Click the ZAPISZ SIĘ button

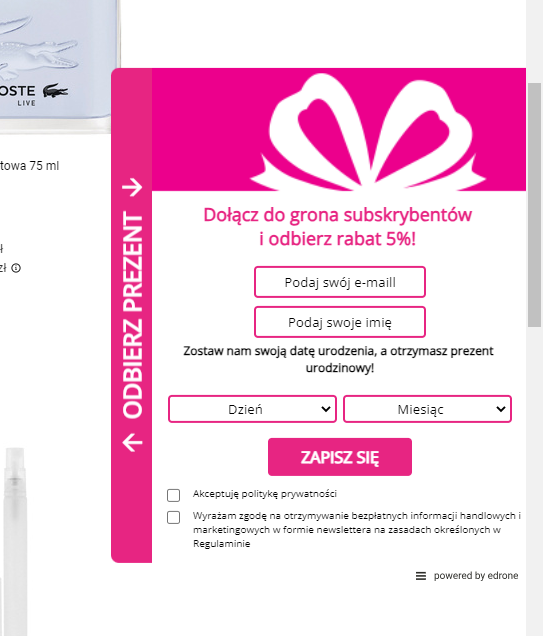click(x=340, y=457)
